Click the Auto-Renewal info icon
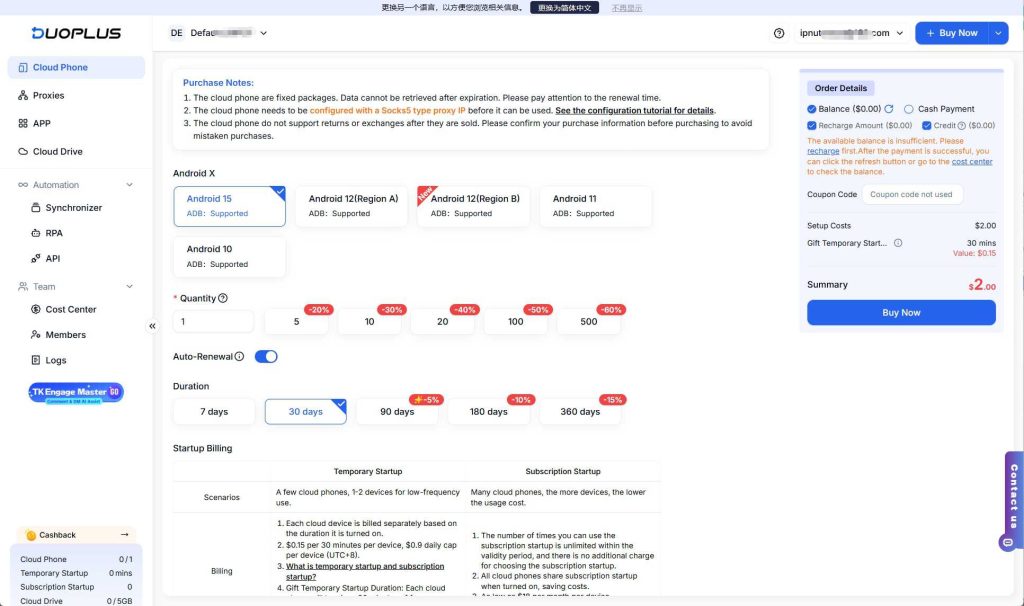Screen dimensions: 1024x606 point(239,357)
